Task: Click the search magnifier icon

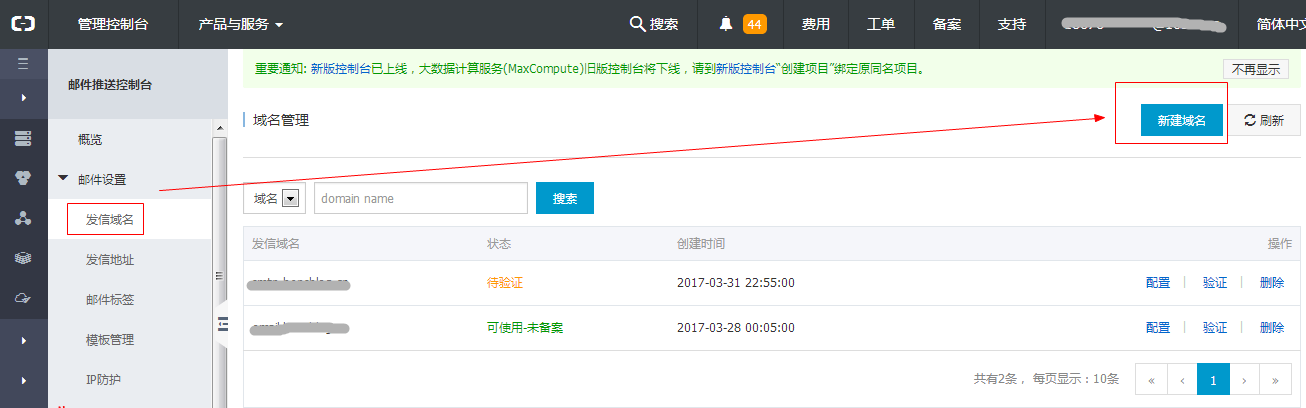Action: [637, 24]
